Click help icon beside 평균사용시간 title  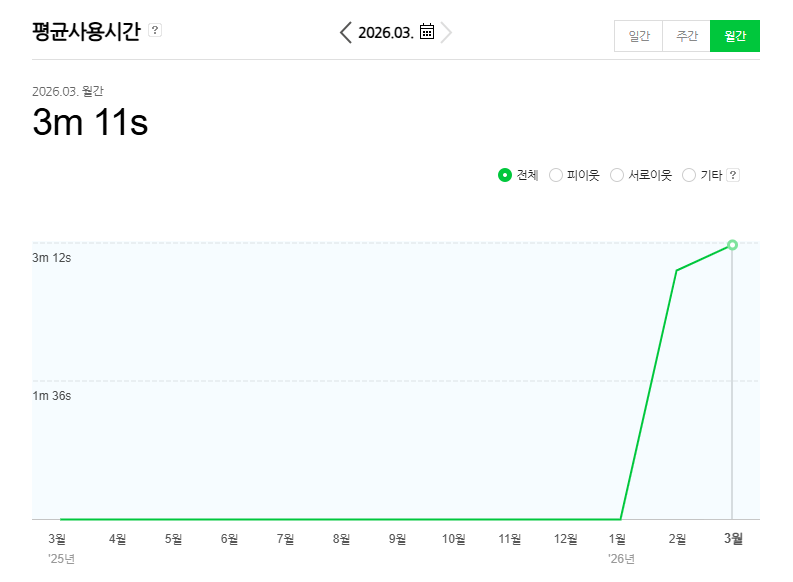coord(155,30)
